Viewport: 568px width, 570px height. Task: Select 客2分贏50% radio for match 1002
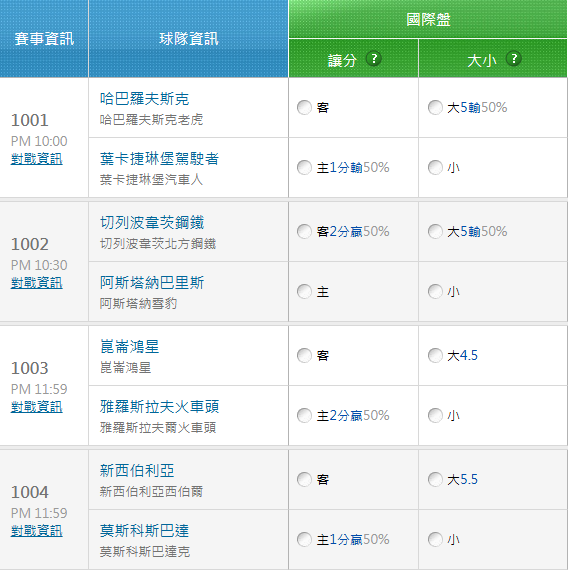[x=304, y=232]
